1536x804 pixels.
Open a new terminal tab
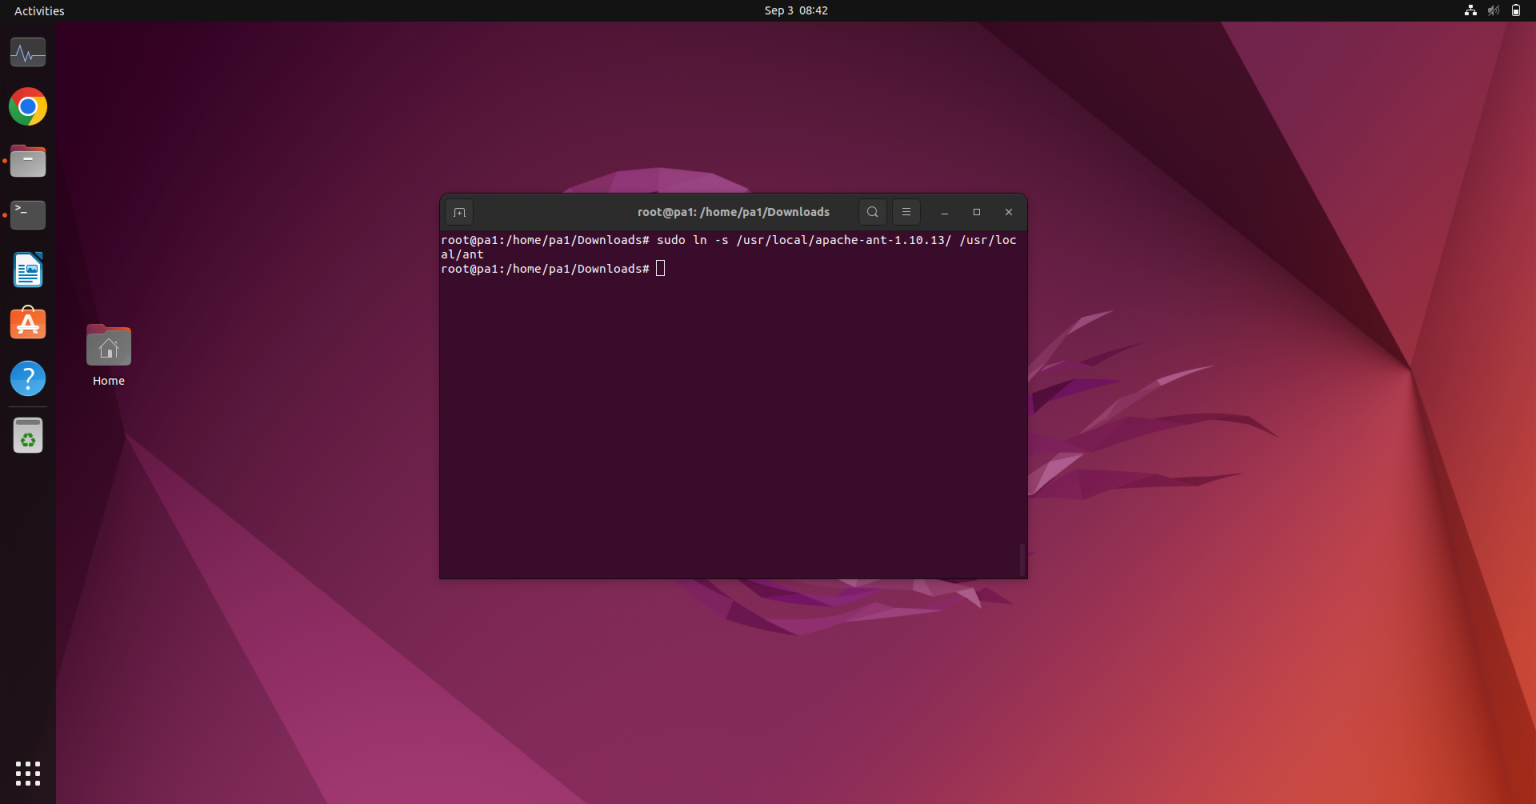coord(458,212)
